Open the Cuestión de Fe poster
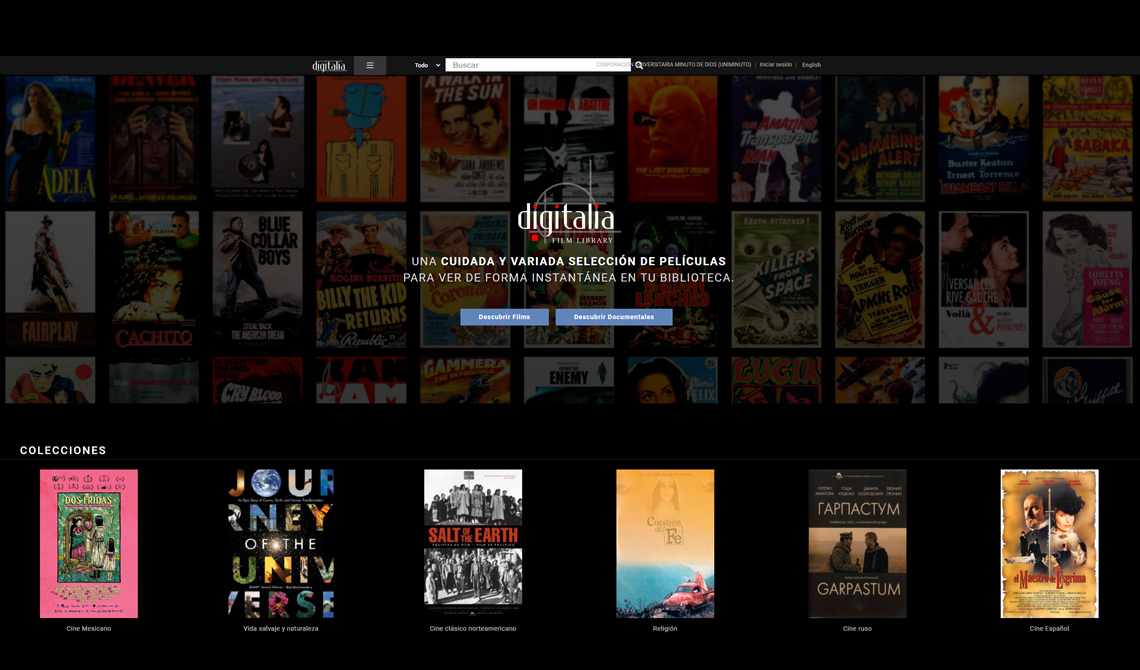 665,544
